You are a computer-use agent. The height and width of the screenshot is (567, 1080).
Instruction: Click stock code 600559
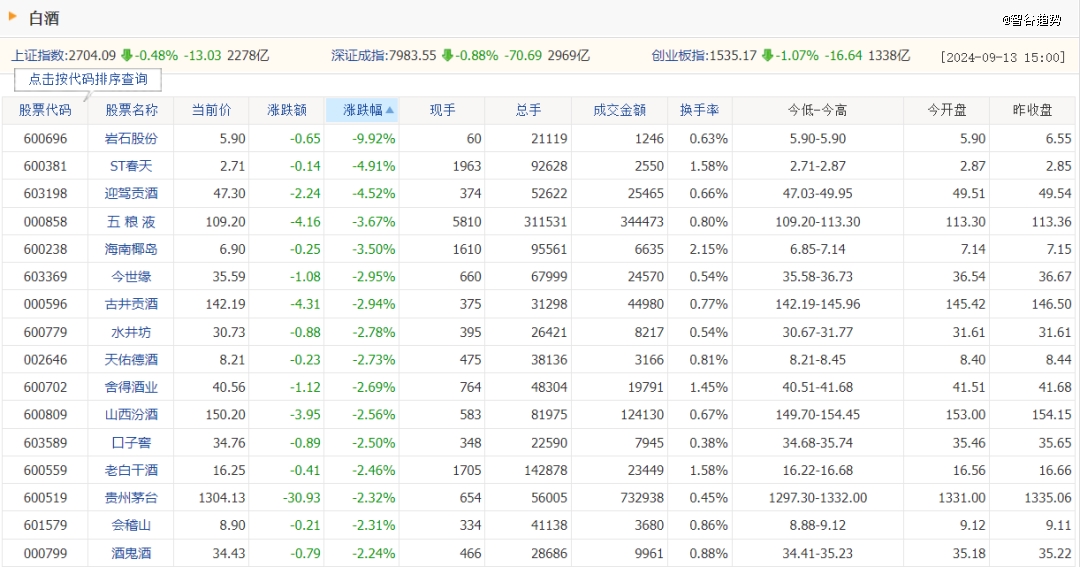[x=45, y=471]
